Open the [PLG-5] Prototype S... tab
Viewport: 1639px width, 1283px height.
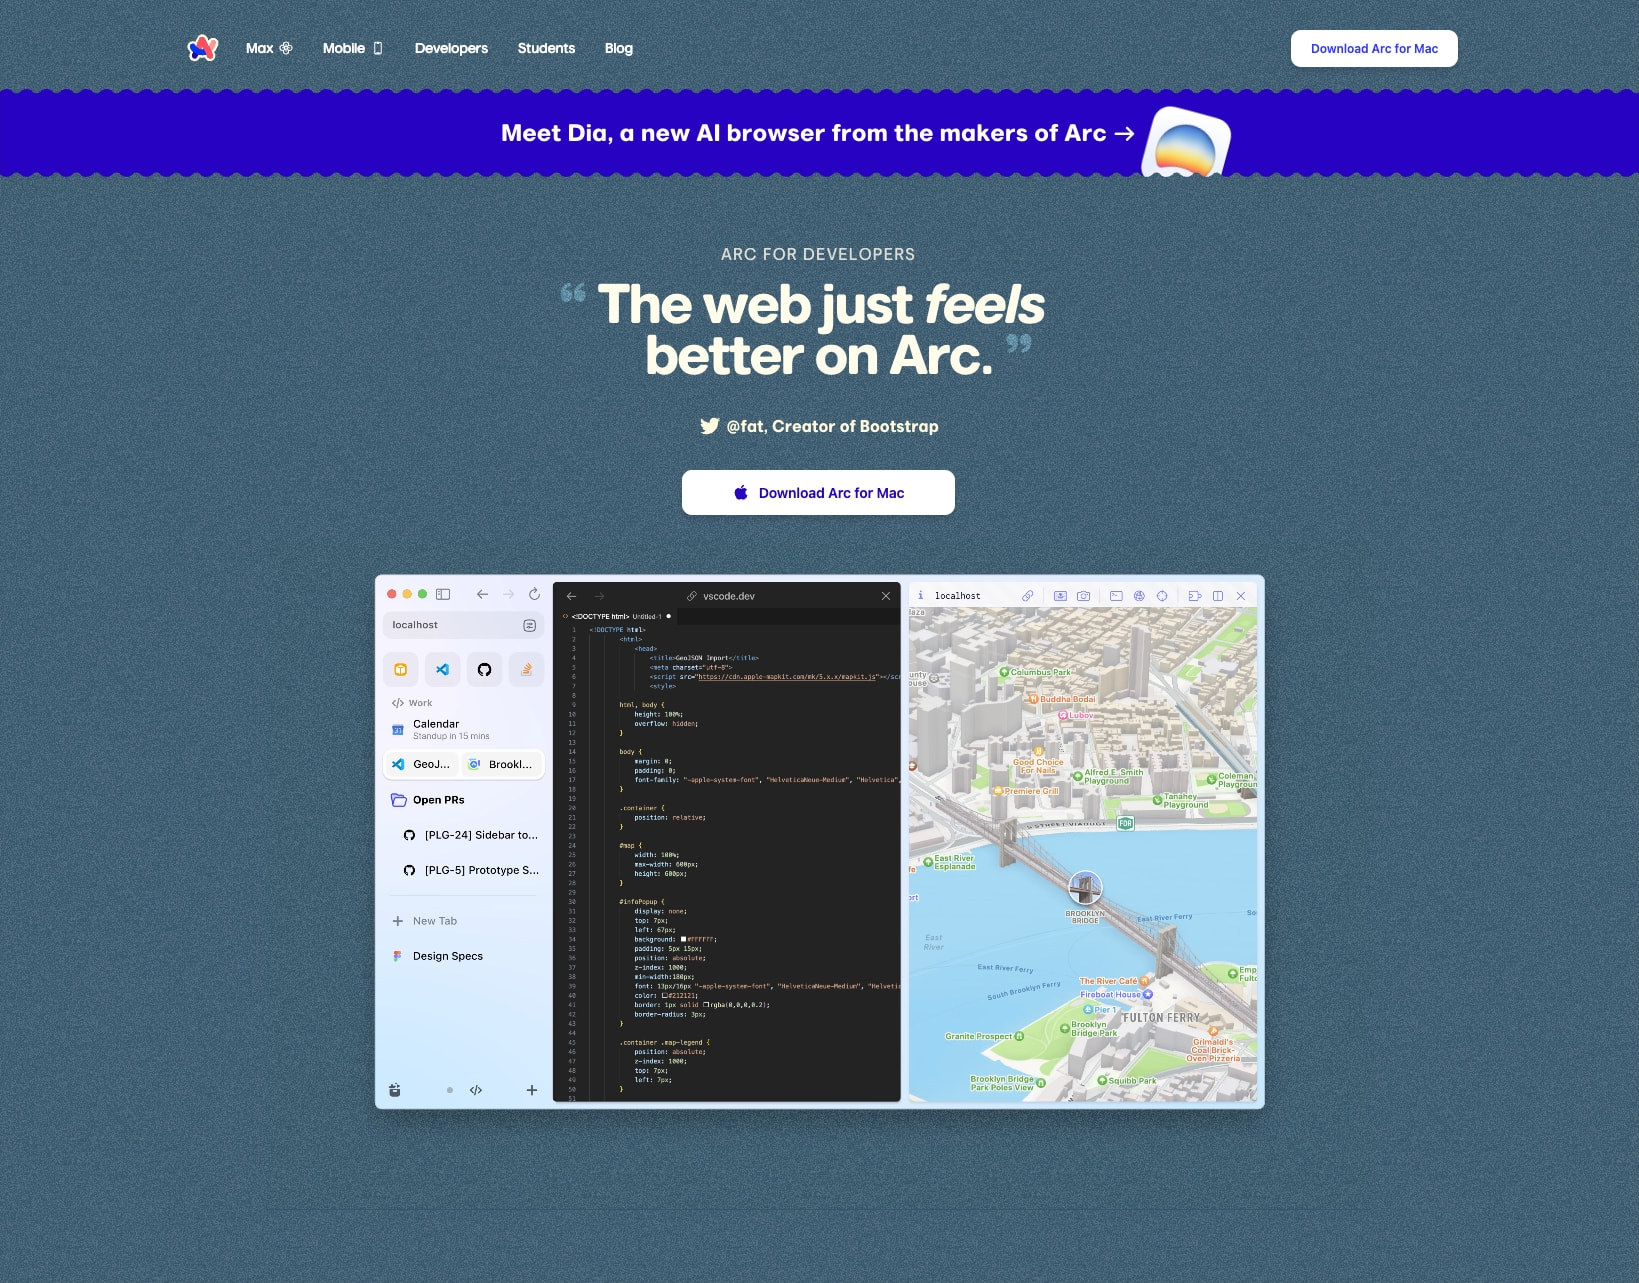click(x=470, y=870)
